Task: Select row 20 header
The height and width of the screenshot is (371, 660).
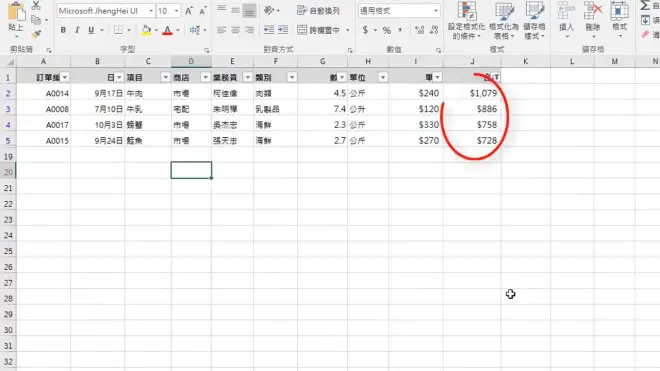Action: (8, 172)
